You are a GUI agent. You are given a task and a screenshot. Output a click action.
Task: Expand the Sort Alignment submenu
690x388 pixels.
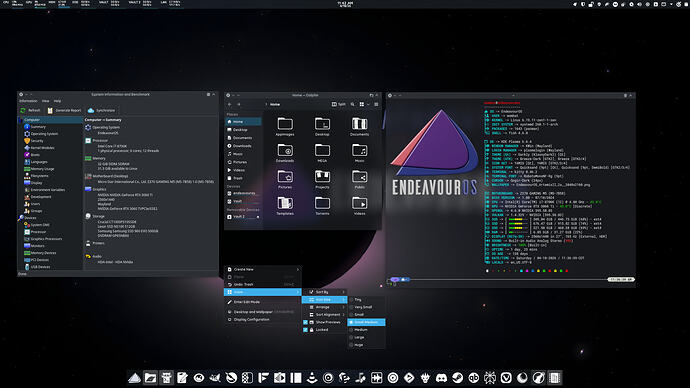coord(324,315)
